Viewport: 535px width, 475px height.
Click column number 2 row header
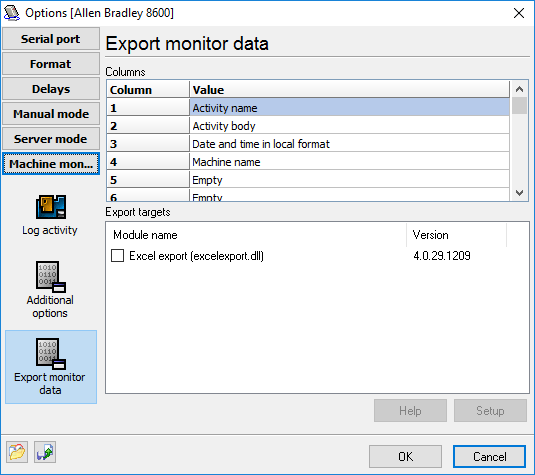click(x=148, y=126)
